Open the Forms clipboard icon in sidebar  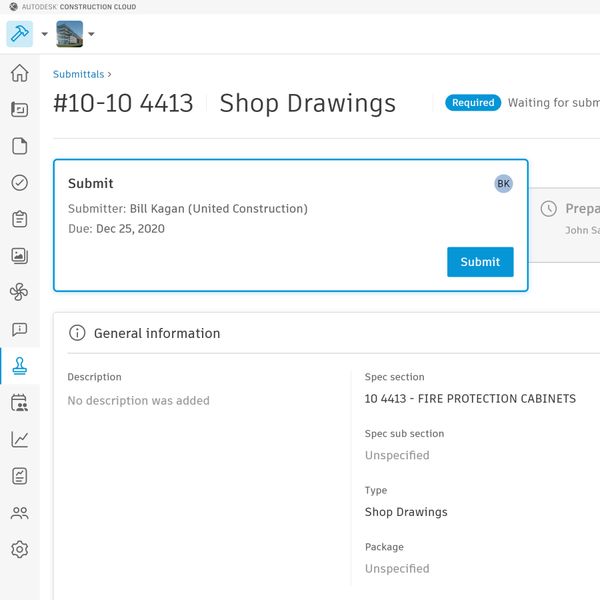pos(20,219)
